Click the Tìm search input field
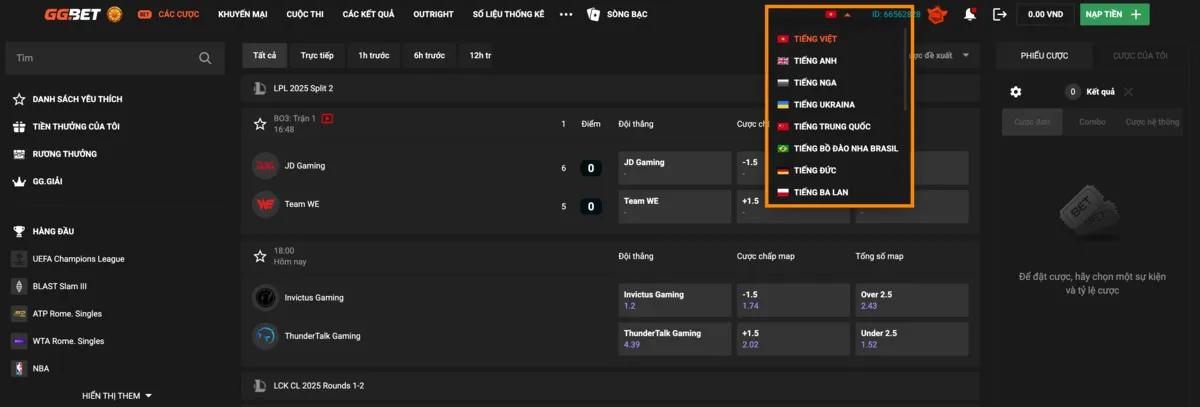The image size is (1200, 407). coord(113,59)
